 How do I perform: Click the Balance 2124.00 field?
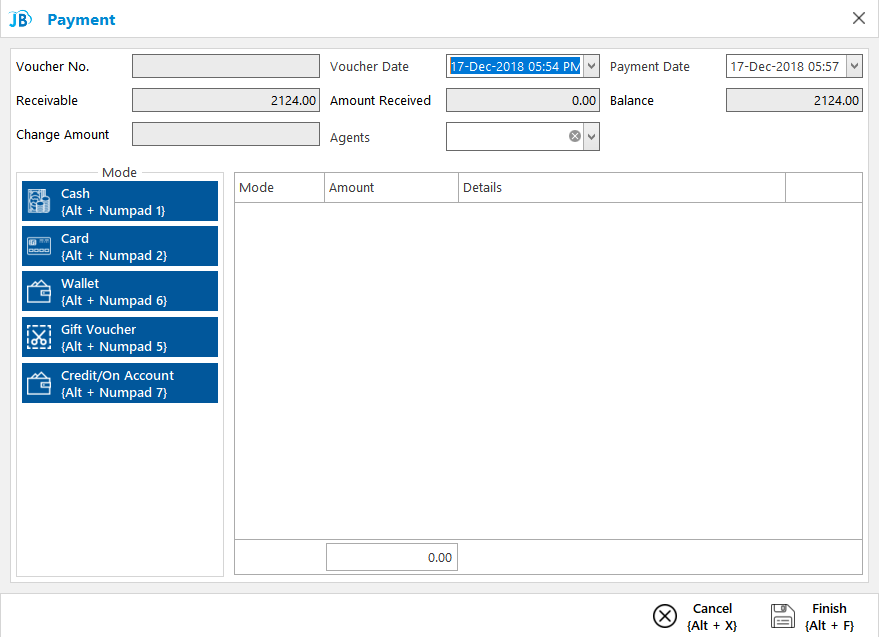(794, 100)
